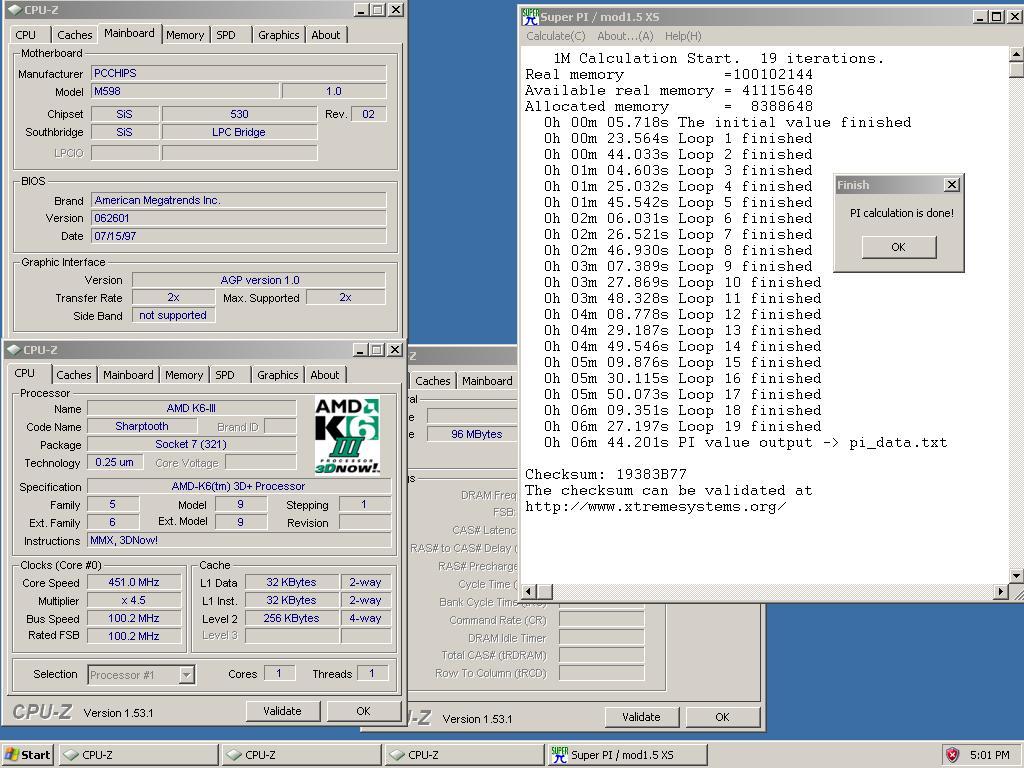The image size is (1024, 768).
Task: Open Caches tab in background memory window
Action: pos(433,381)
